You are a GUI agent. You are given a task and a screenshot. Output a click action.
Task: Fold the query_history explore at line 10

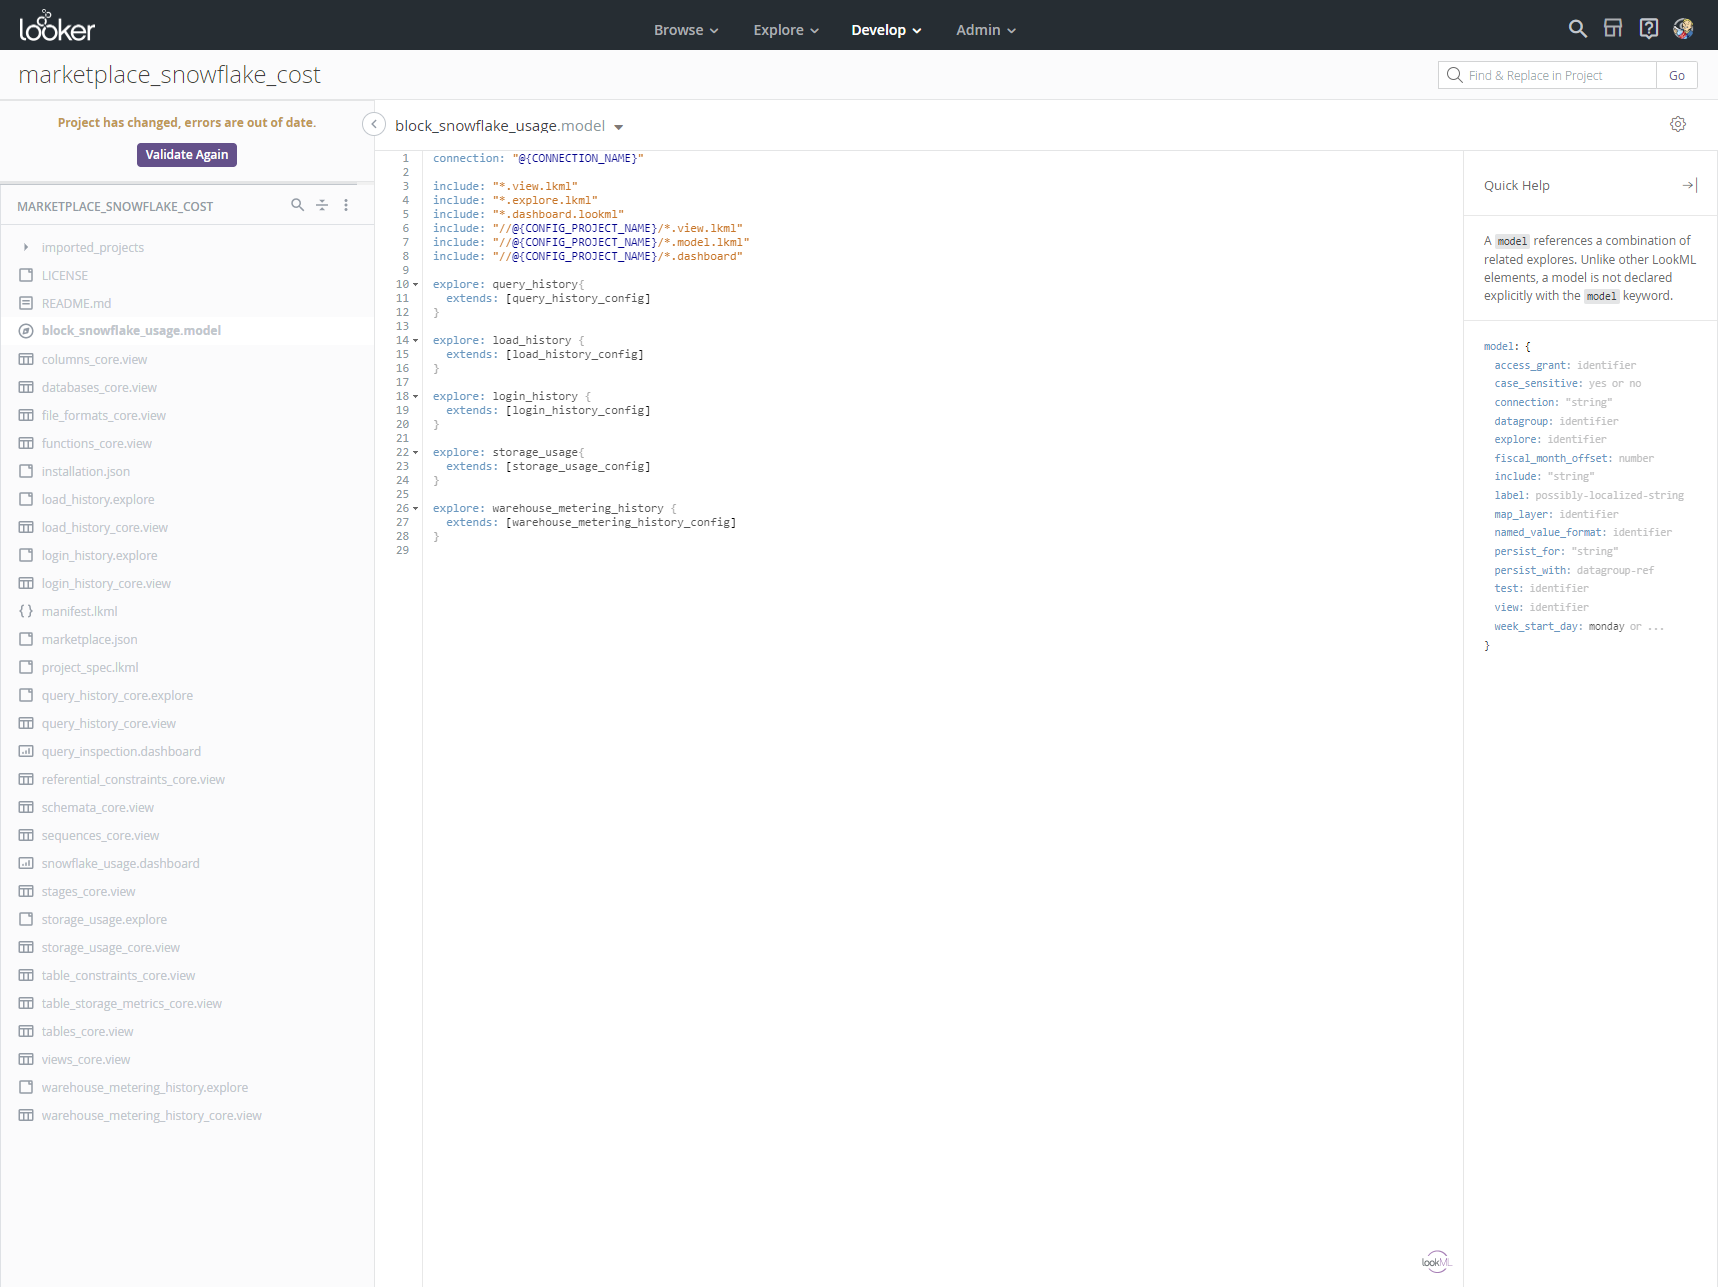pyautogui.click(x=415, y=284)
